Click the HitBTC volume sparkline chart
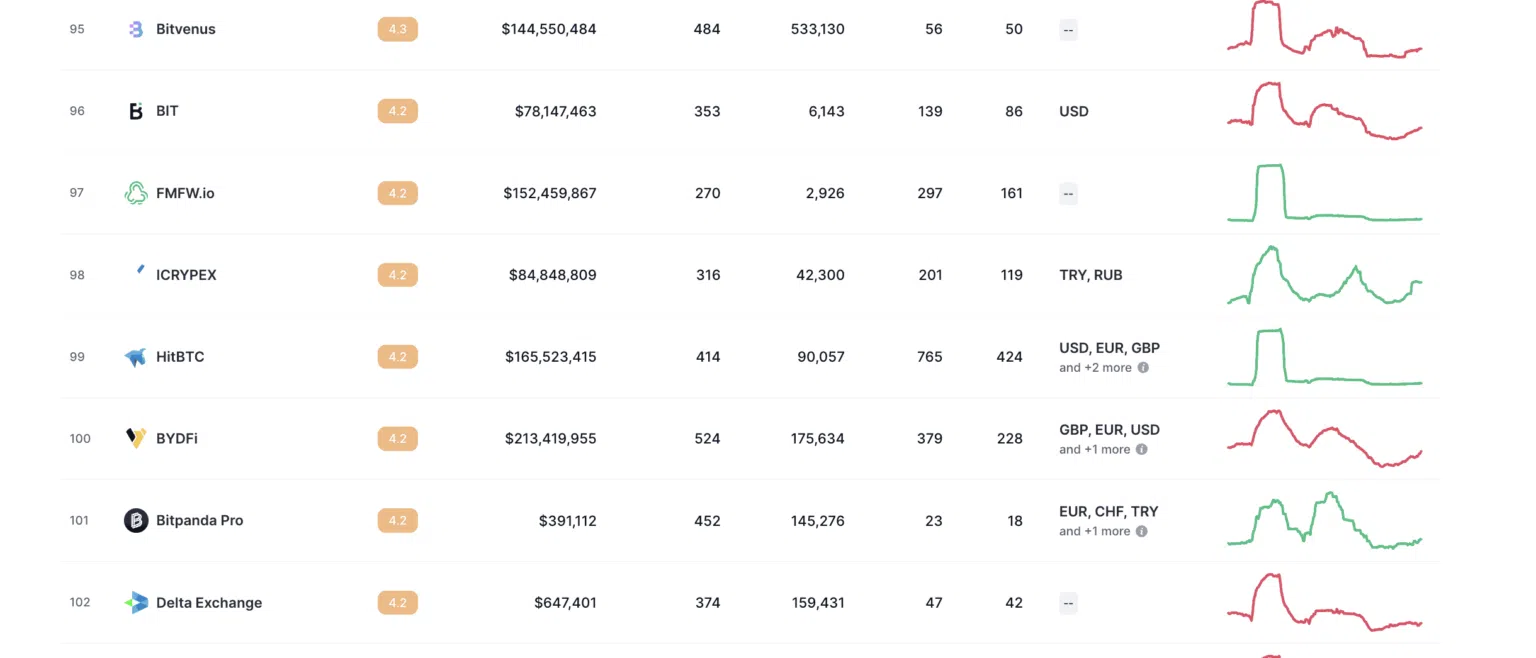The image size is (1536, 658). pyautogui.click(x=1324, y=357)
